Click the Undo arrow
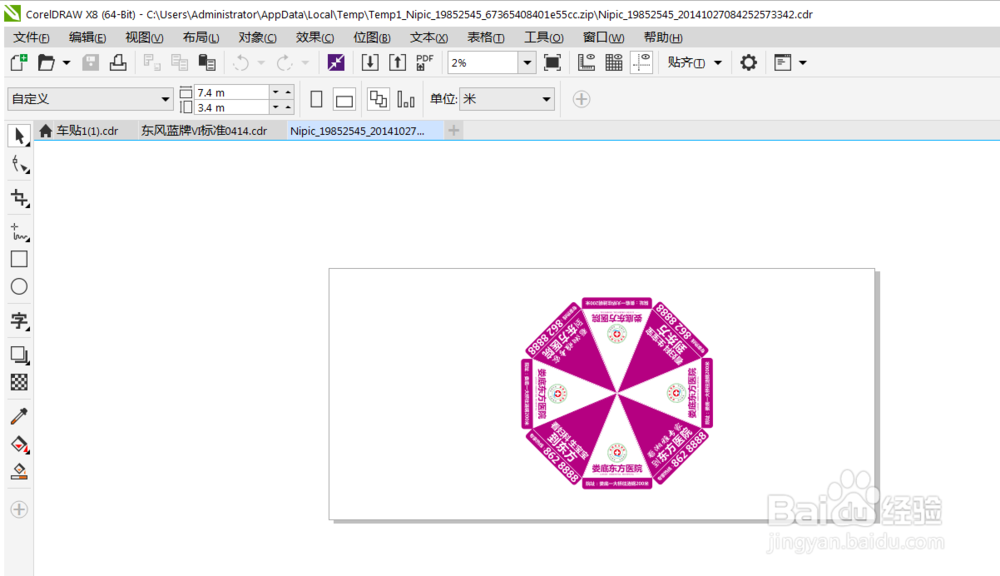The image size is (1000, 576). click(241, 63)
